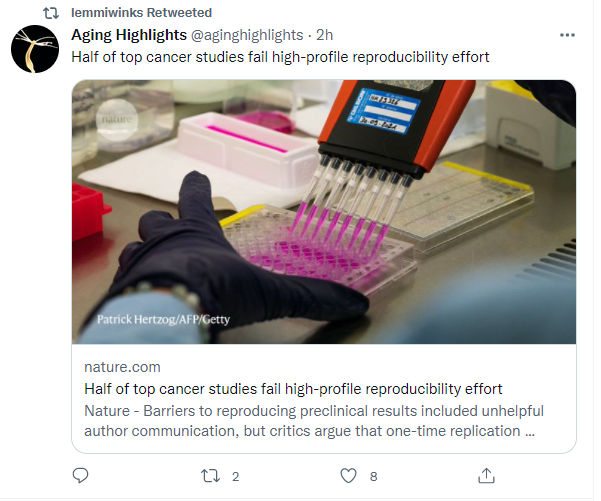The width and height of the screenshot is (601, 501).
Task: Click the card description about preclinical barriers
Action: pyautogui.click(x=312, y=420)
